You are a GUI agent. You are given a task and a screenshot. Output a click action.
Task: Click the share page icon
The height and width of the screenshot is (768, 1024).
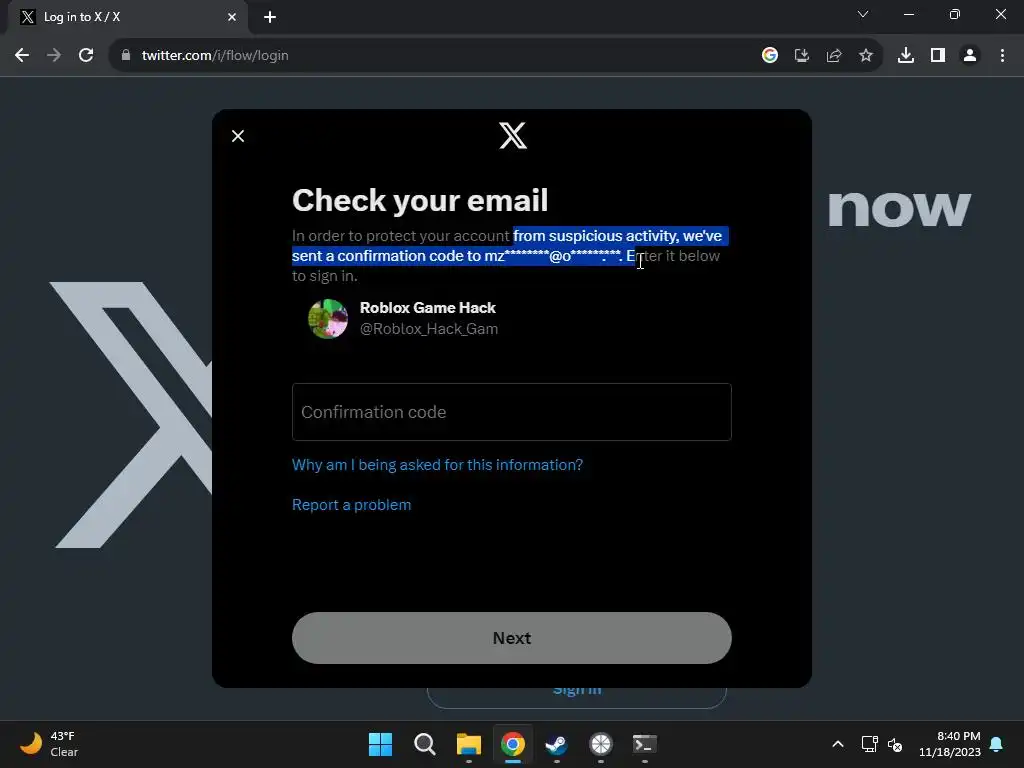pos(833,56)
